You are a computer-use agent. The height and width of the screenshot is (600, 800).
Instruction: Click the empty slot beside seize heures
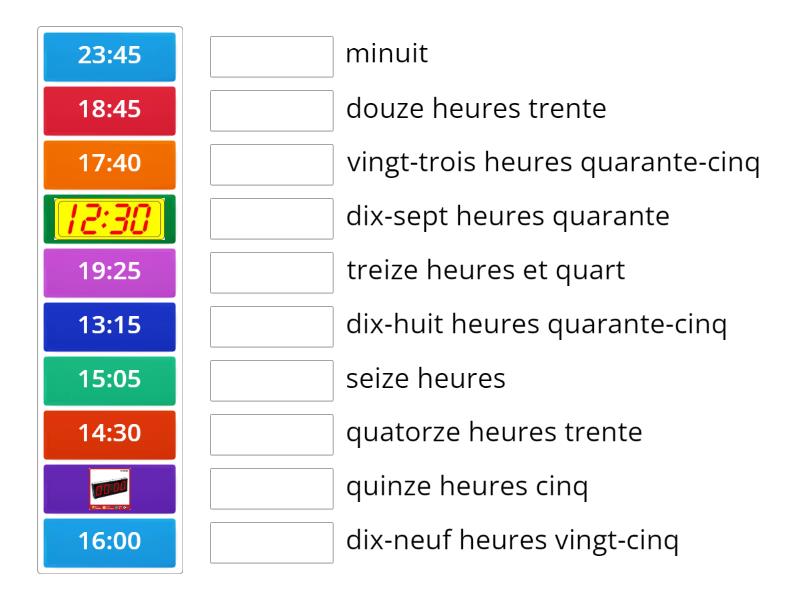[x=271, y=380]
